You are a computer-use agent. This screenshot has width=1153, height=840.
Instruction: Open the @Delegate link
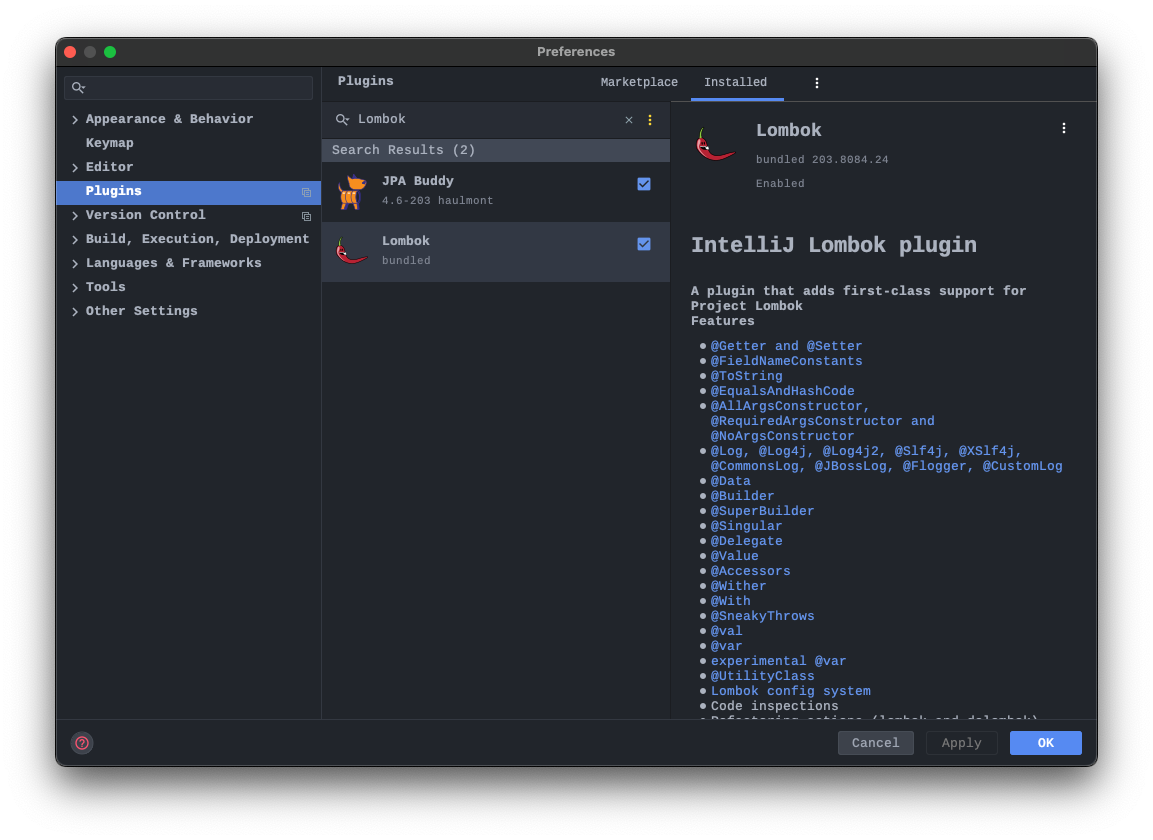(746, 541)
